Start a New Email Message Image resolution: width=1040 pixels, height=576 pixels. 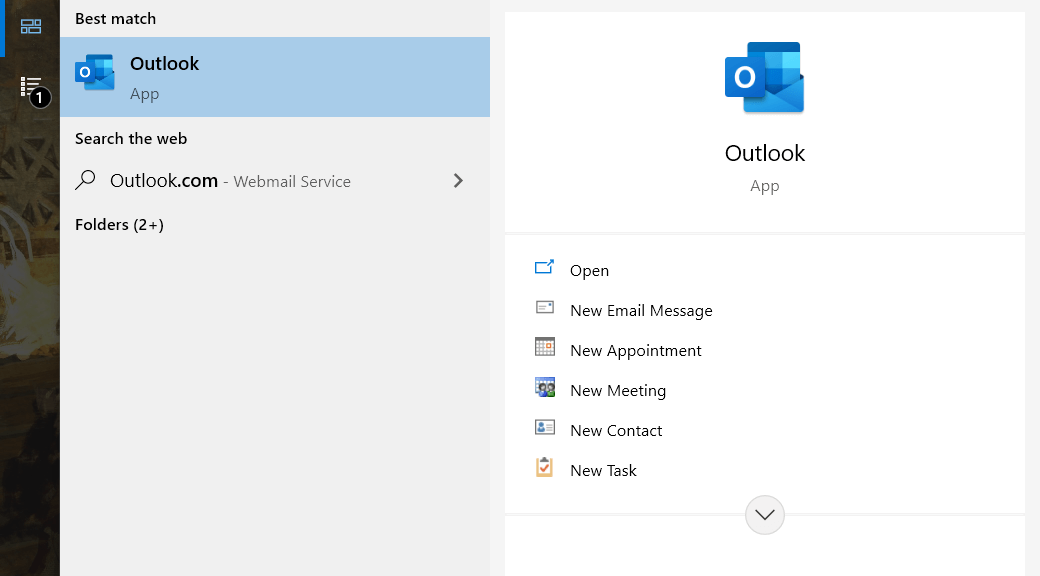[x=641, y=310]
